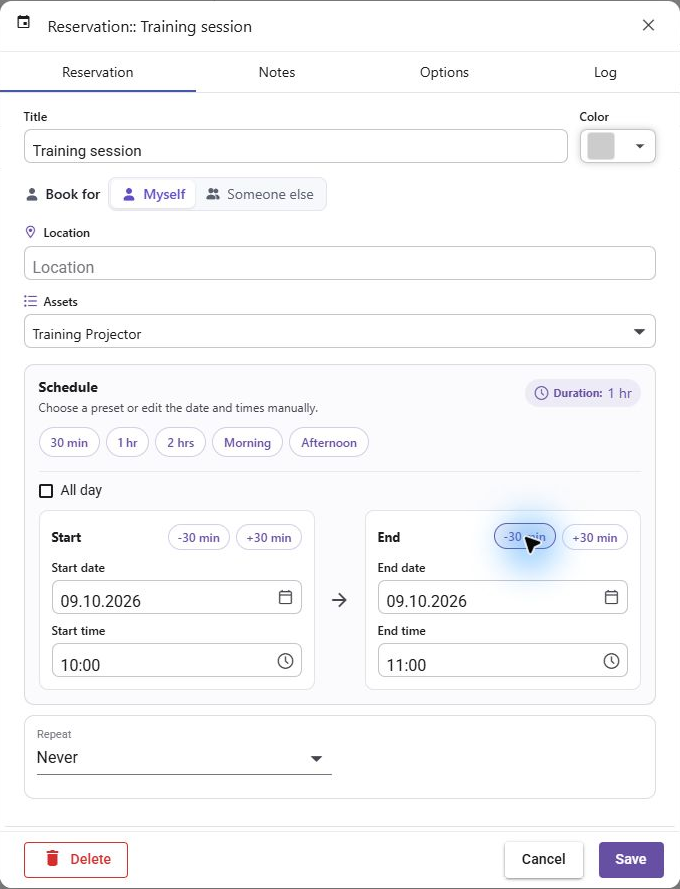Open the End time clock picker icon

(611, 661)
